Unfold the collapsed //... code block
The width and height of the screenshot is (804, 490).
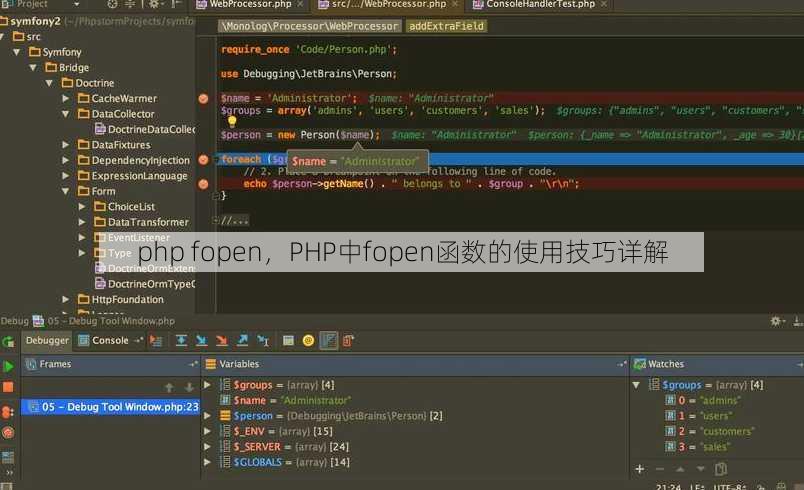click(215, 221)
